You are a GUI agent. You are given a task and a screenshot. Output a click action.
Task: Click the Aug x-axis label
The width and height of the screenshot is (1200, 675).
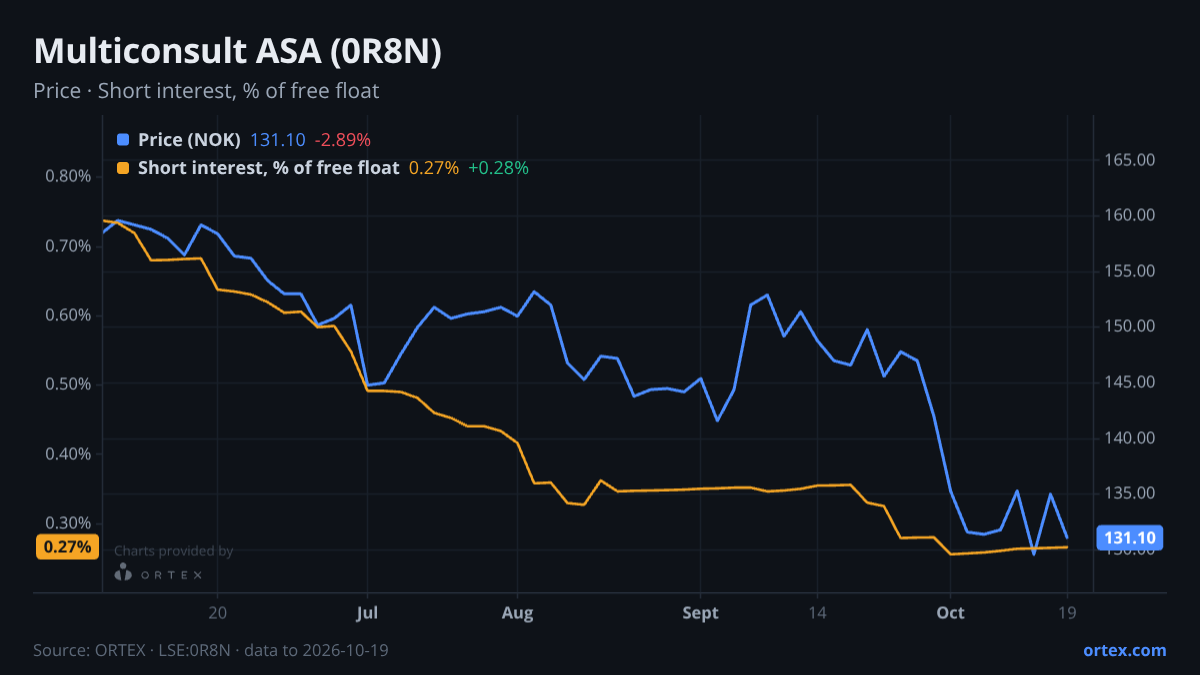coord(517,613)
